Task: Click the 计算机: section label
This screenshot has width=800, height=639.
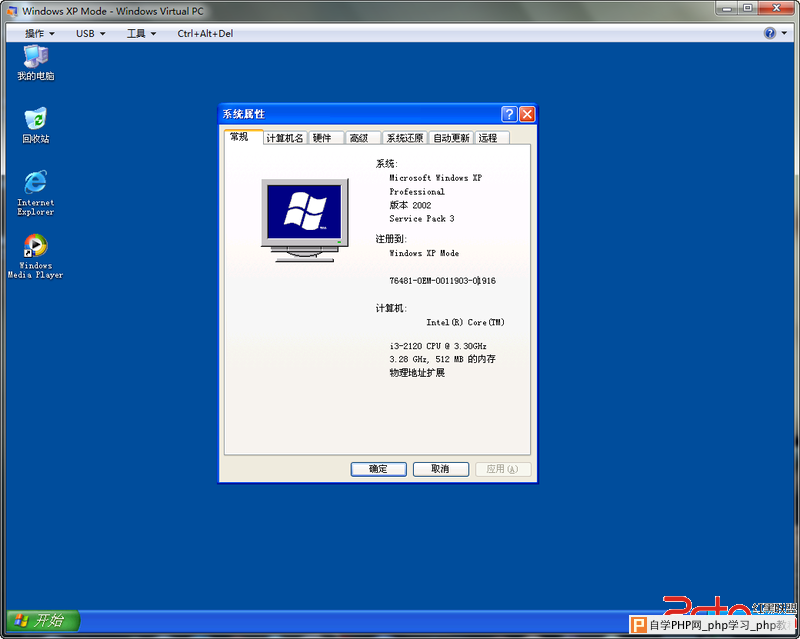Action: (x=391, y=308)
